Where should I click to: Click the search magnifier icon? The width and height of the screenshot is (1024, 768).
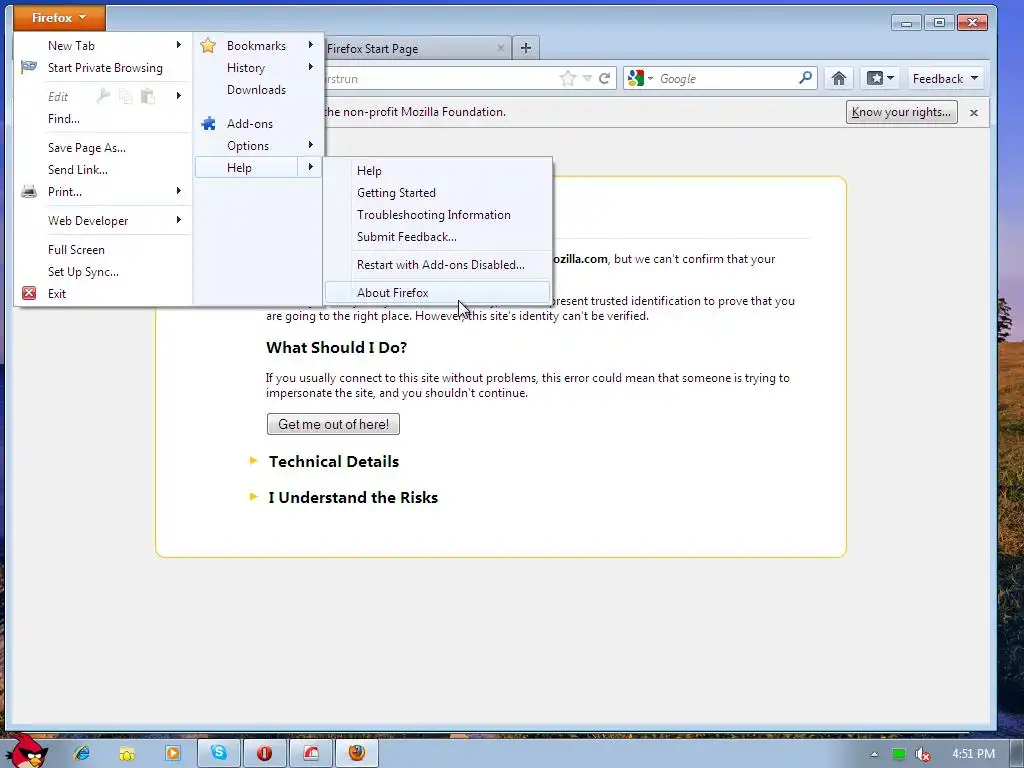(x=806, y=78)
